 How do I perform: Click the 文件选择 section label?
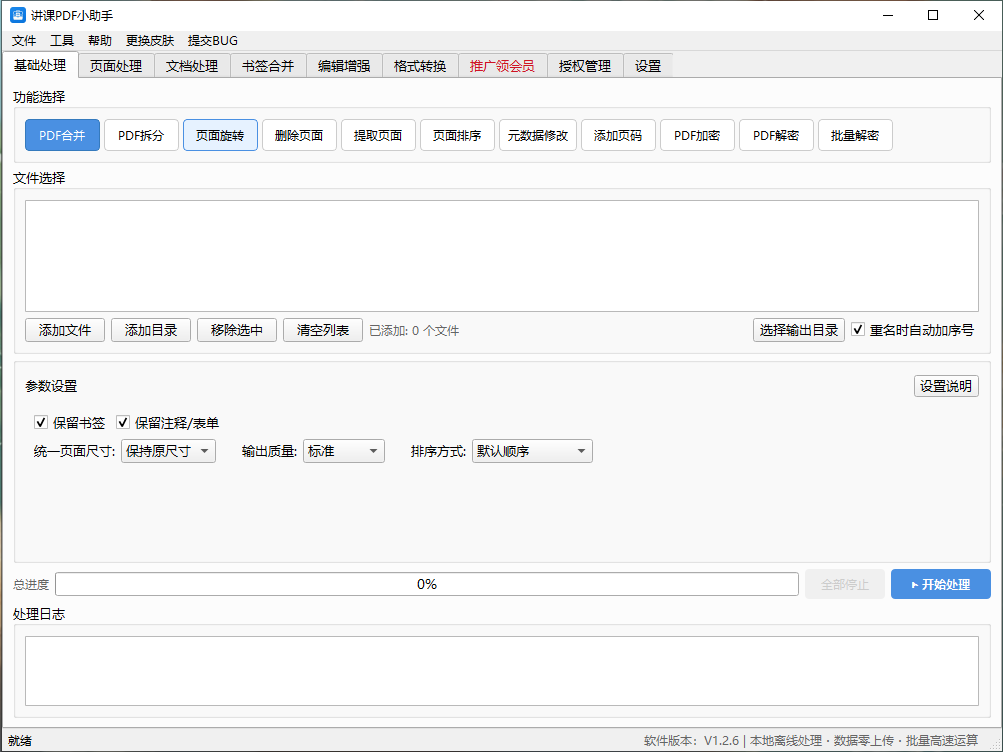(39, 178)
